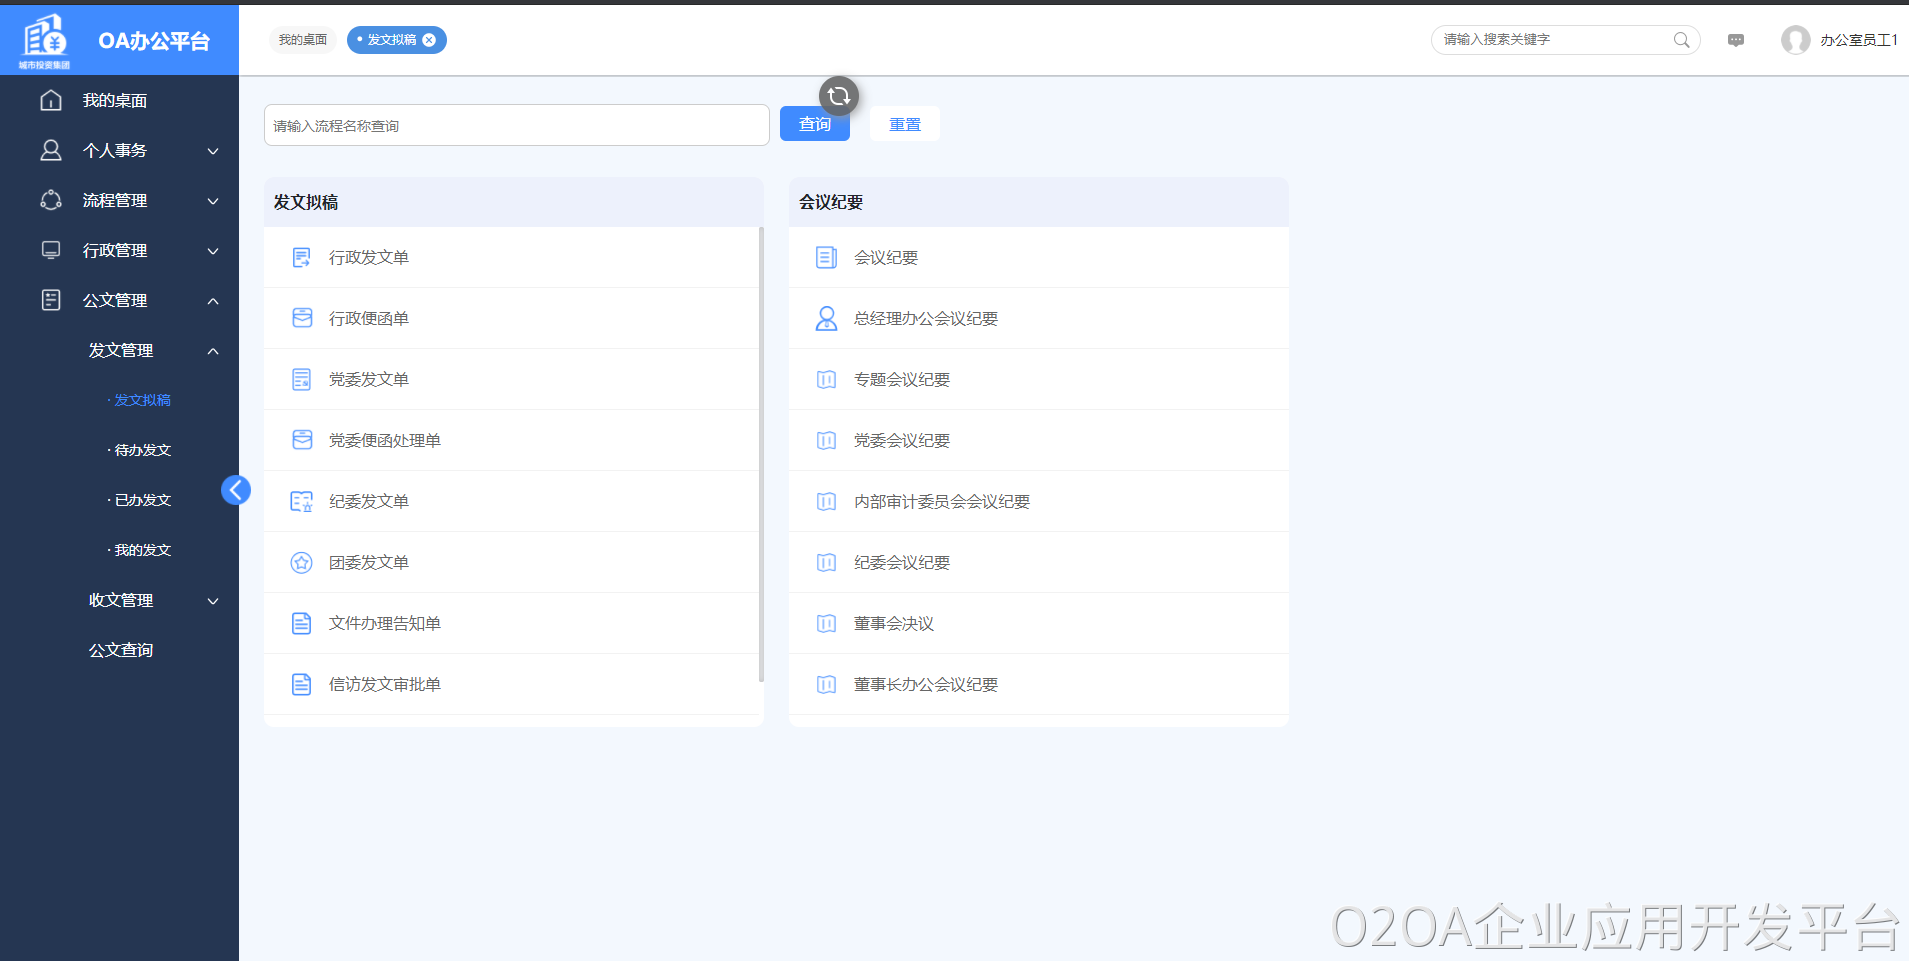The image size is (1909, 961).
Task: Click the OA办公平台 logo icon
Action: point(45,40)
